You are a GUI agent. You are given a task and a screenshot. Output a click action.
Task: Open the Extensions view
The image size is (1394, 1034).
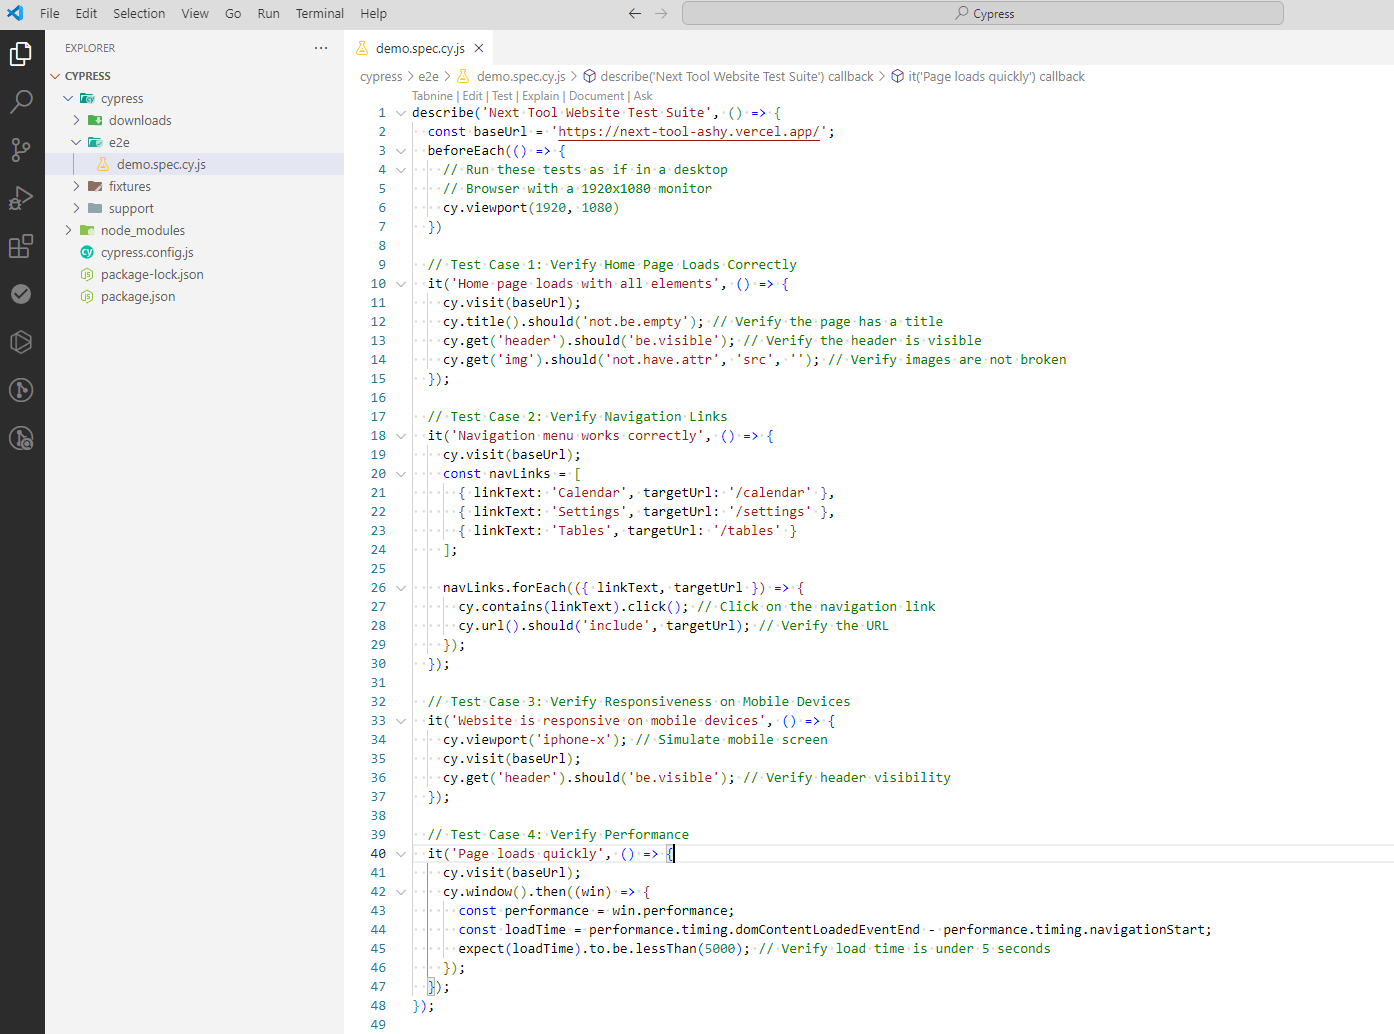pos(21,246)
